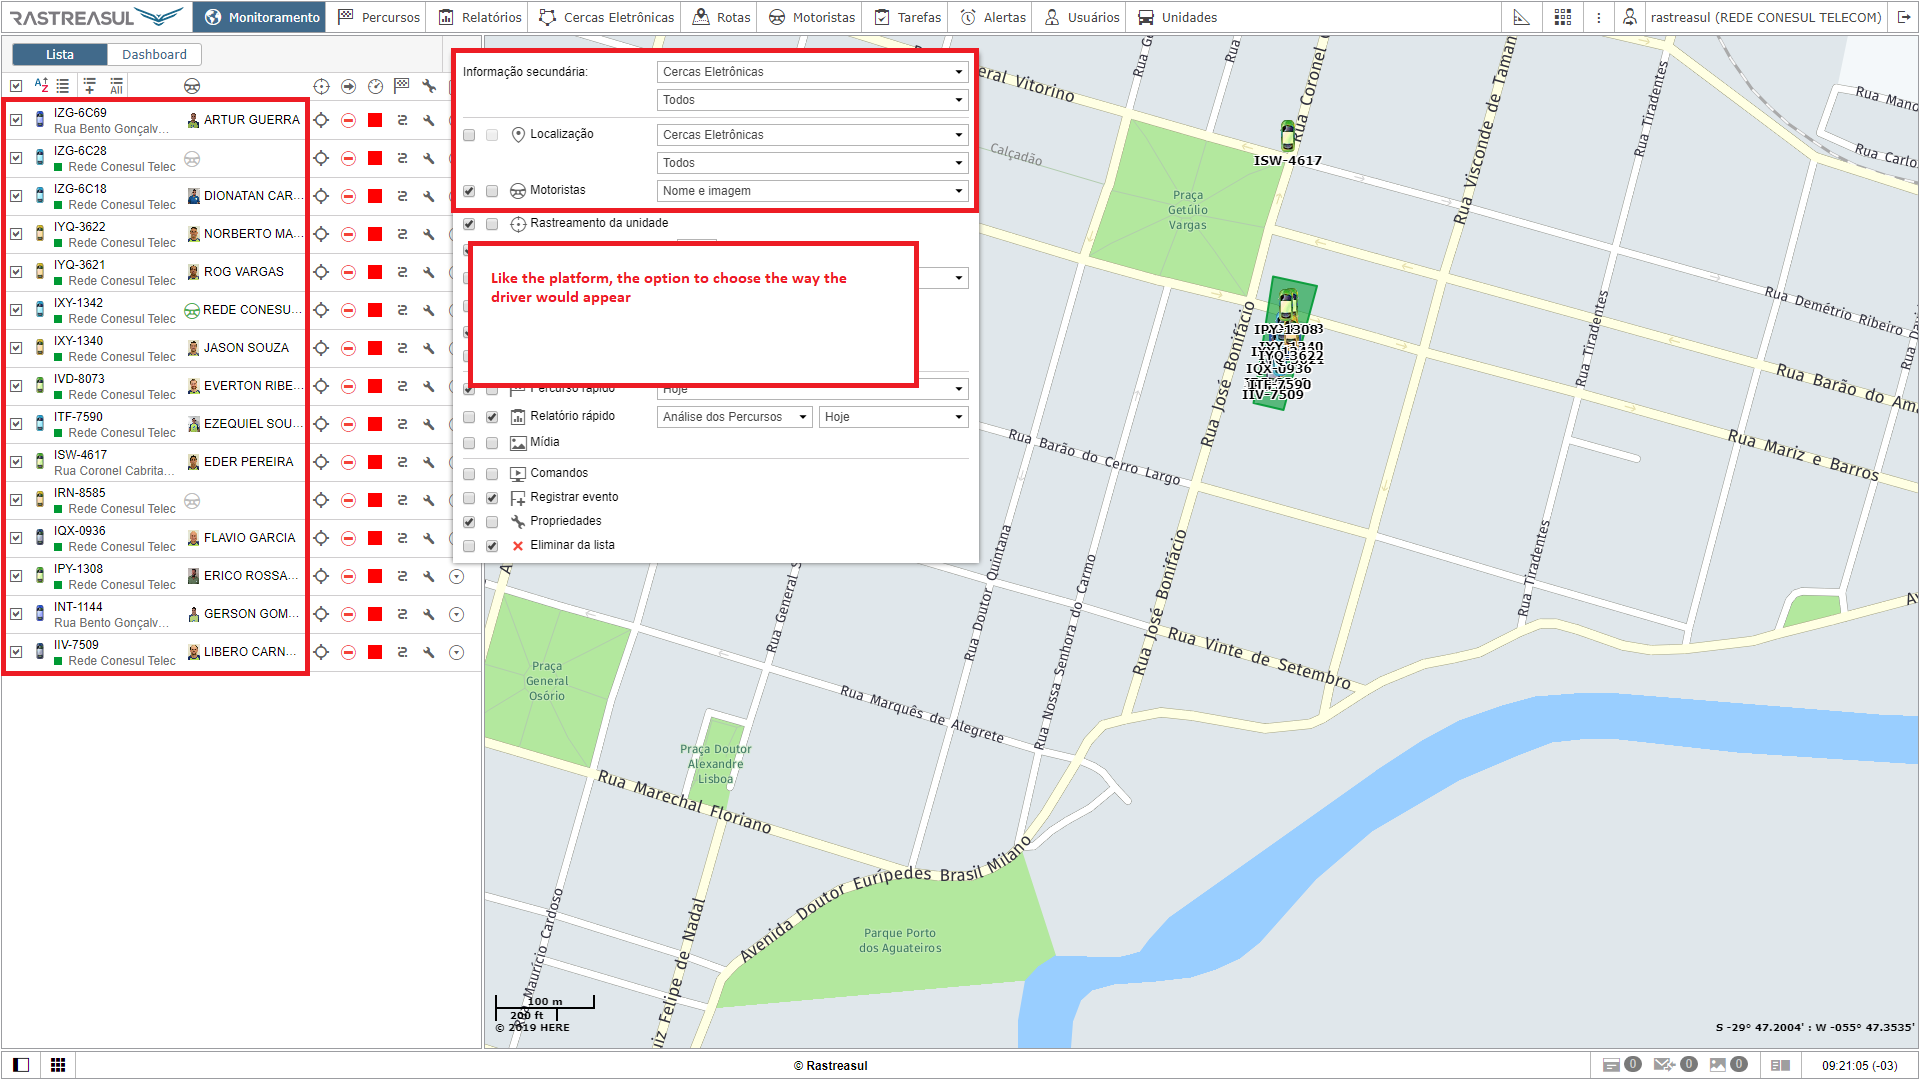Click tracking crosshair for IZG-6C69

coord(321,120)
